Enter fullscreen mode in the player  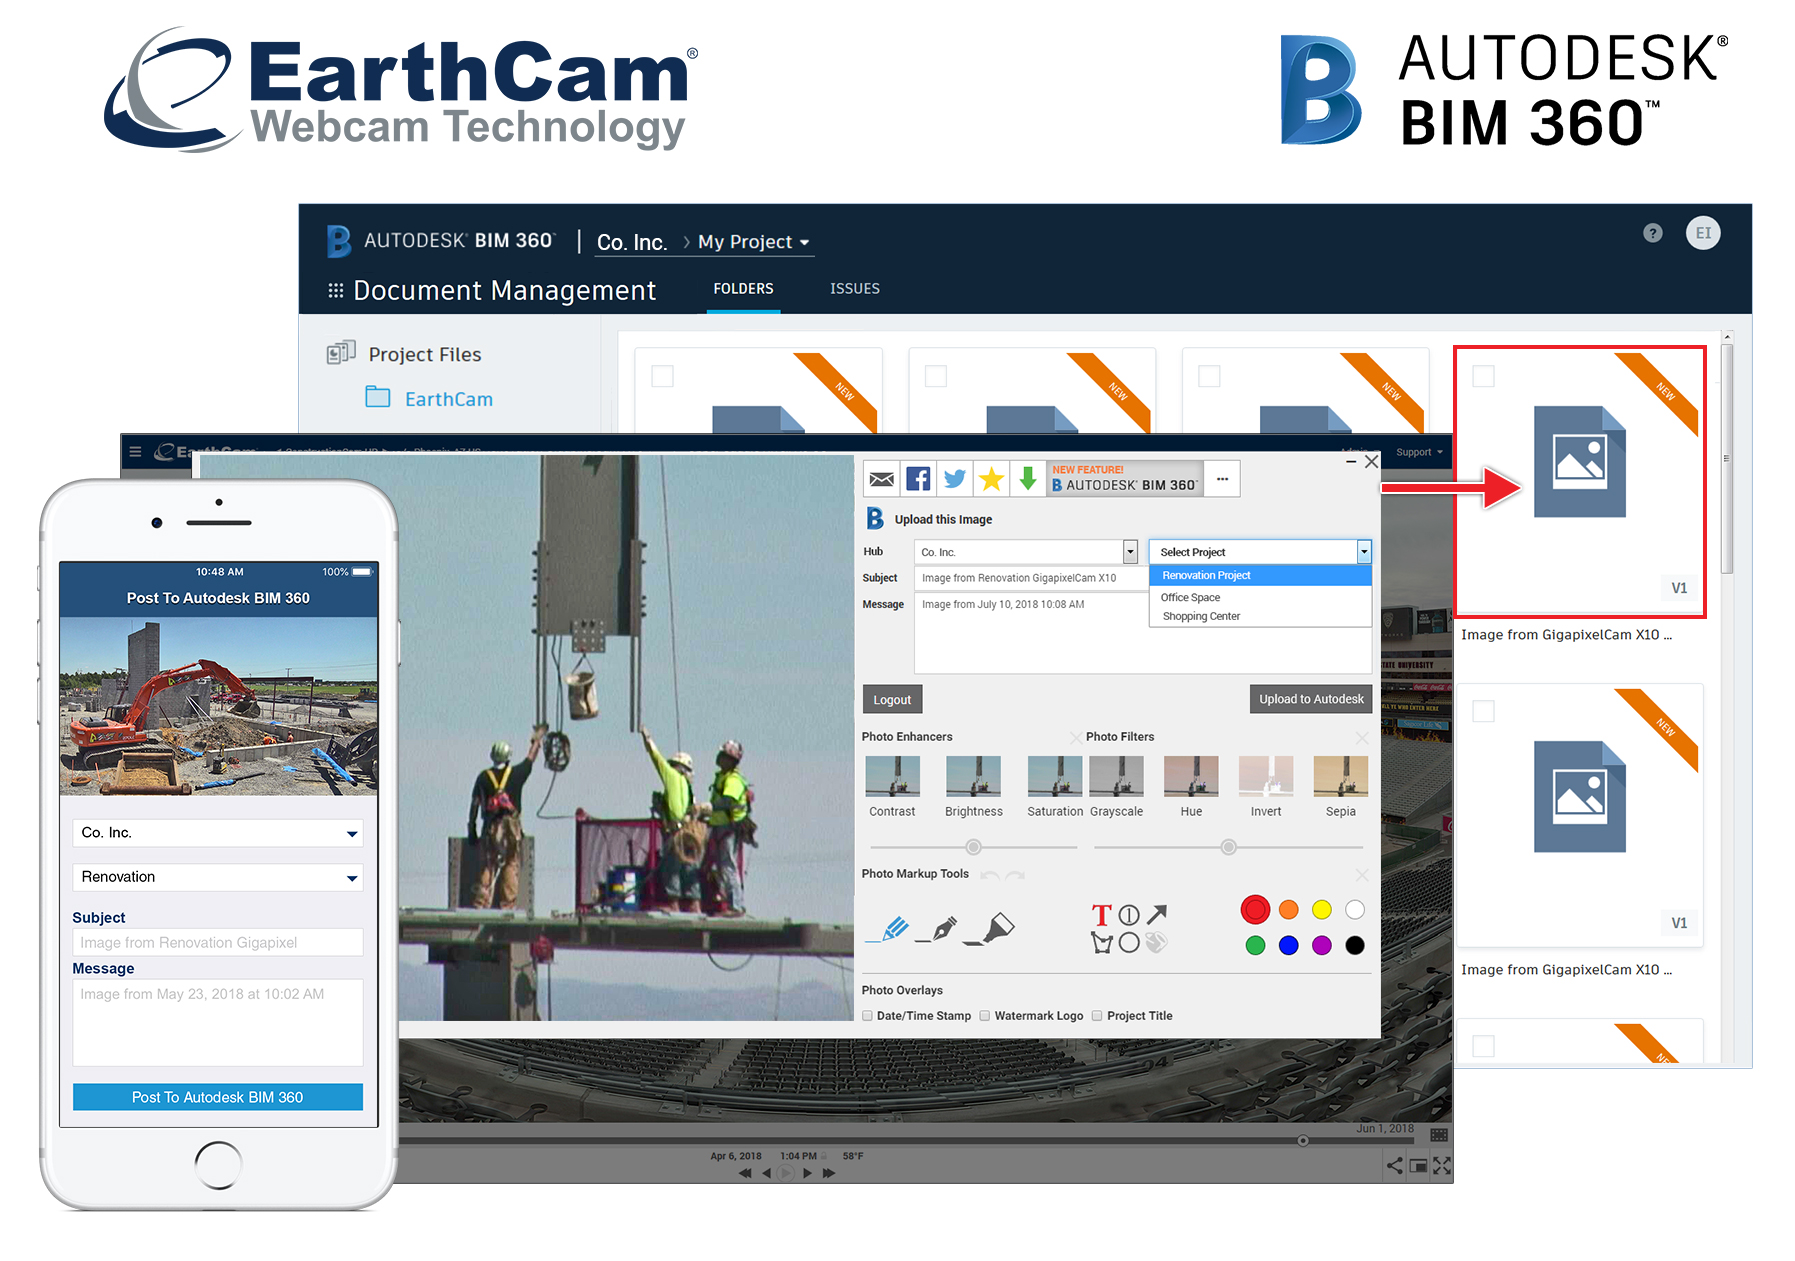pos(1442,1165)
